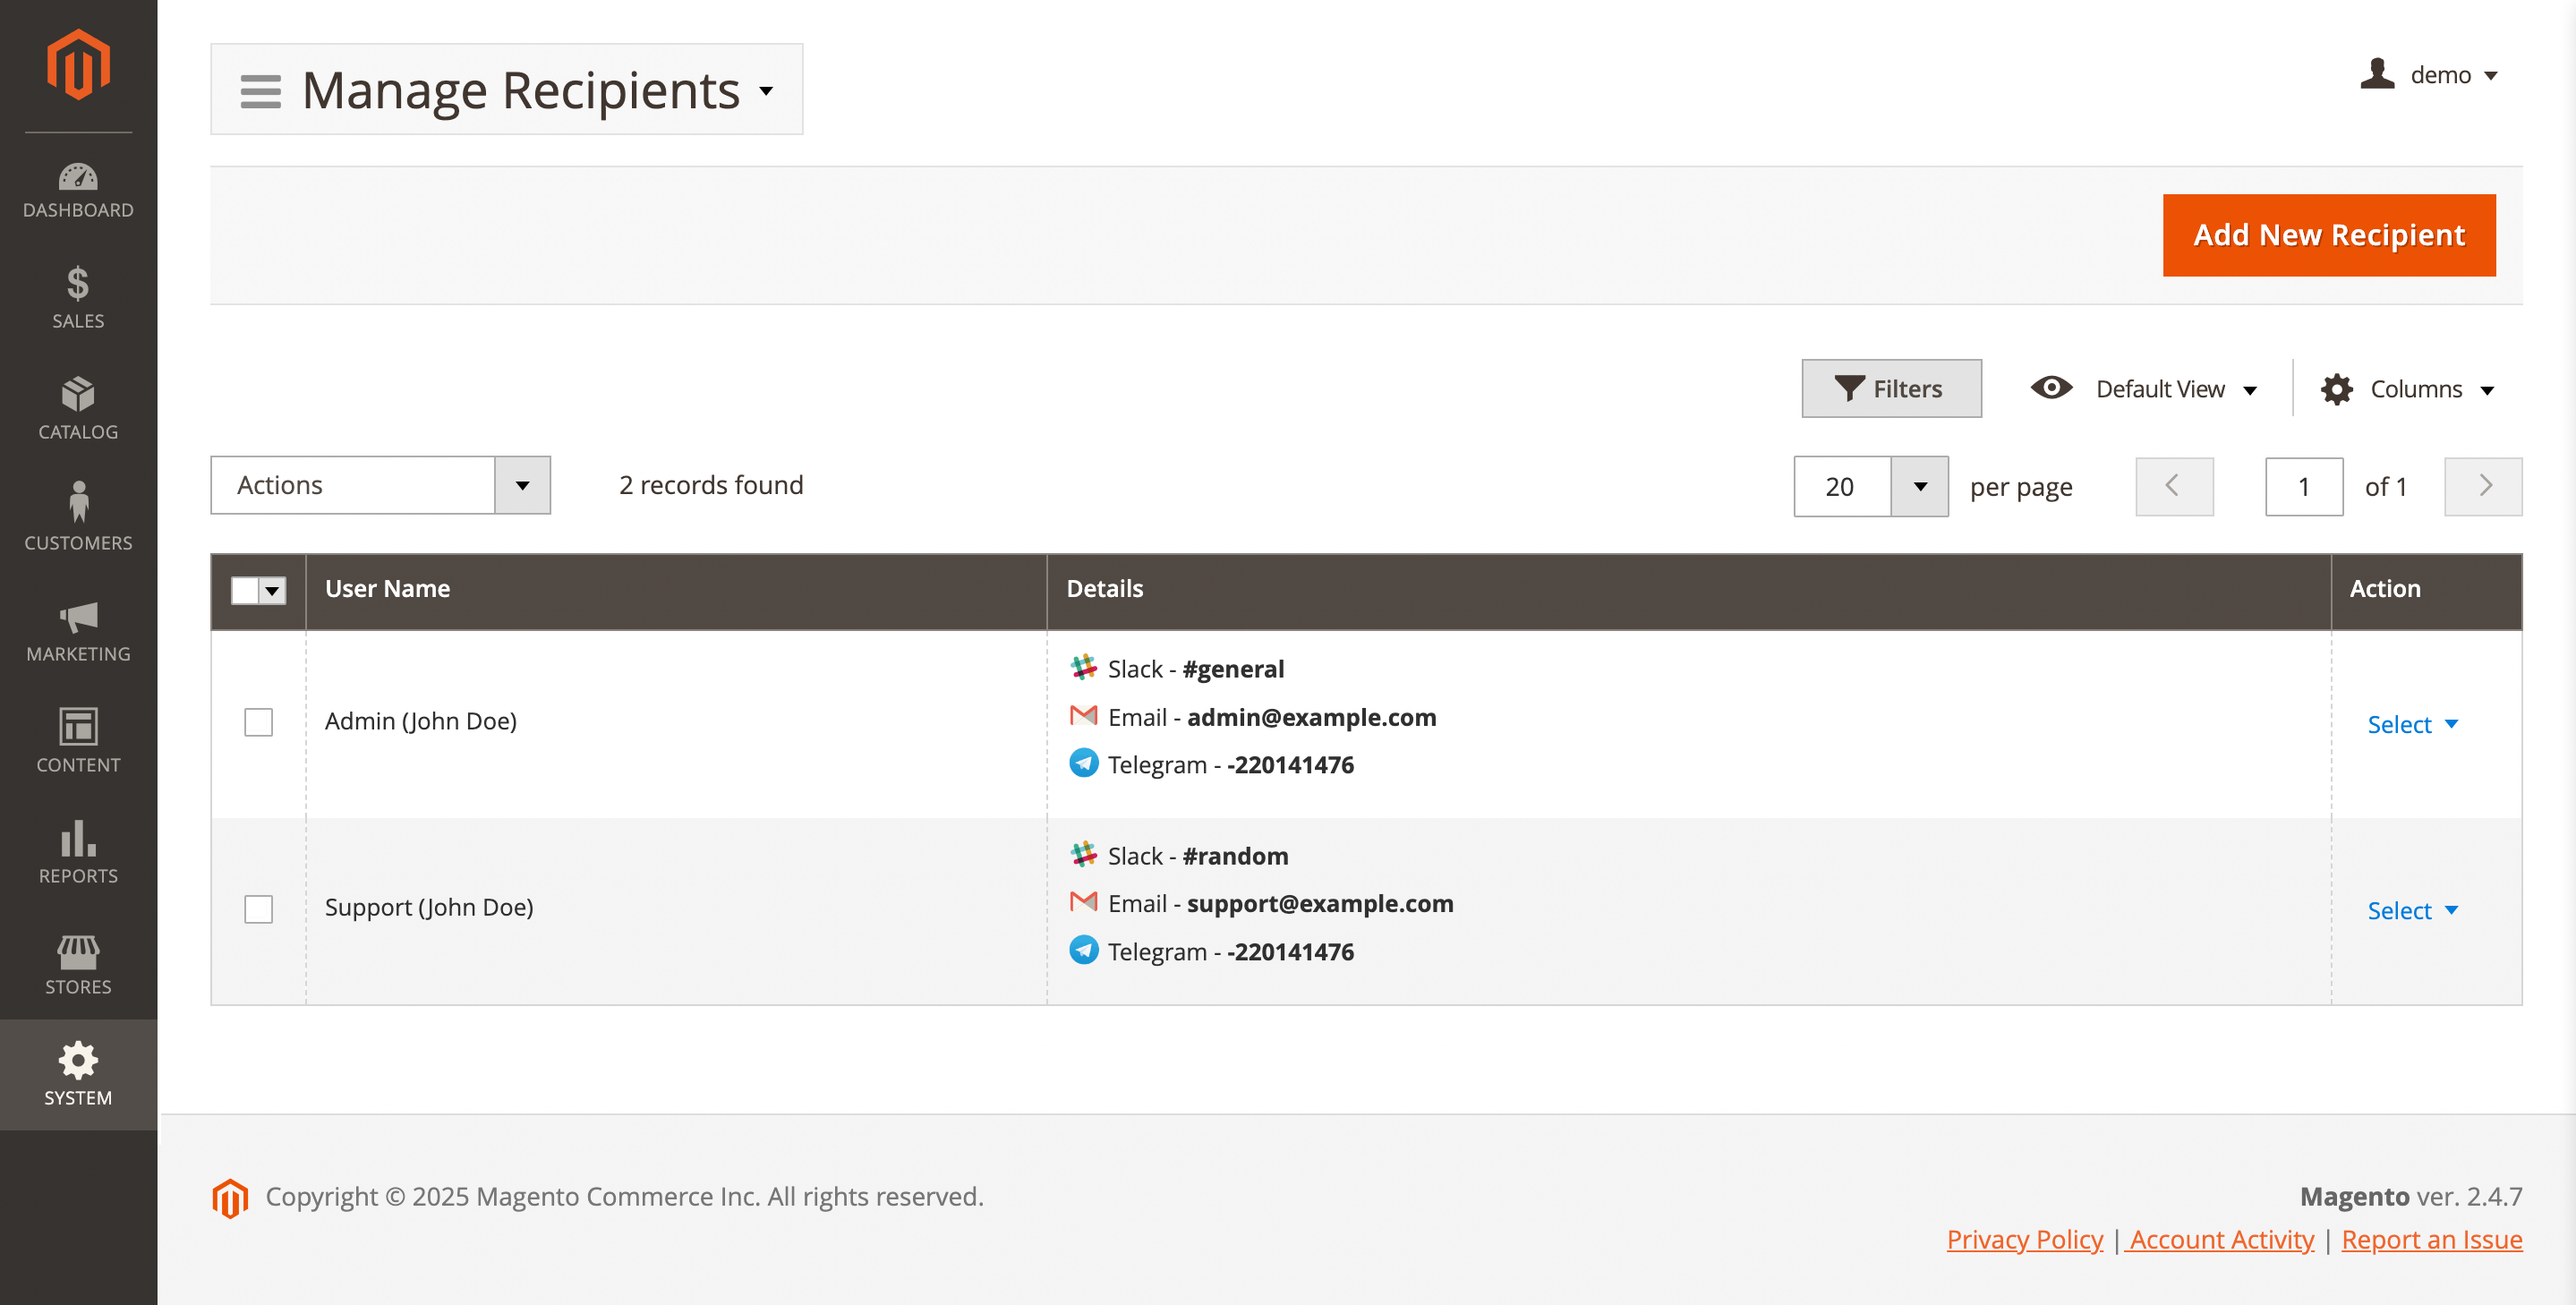Viewport: 2576px width, 1305px height.
Task: Click the Magento logo in the sidebar
Action: pos(78,64)
